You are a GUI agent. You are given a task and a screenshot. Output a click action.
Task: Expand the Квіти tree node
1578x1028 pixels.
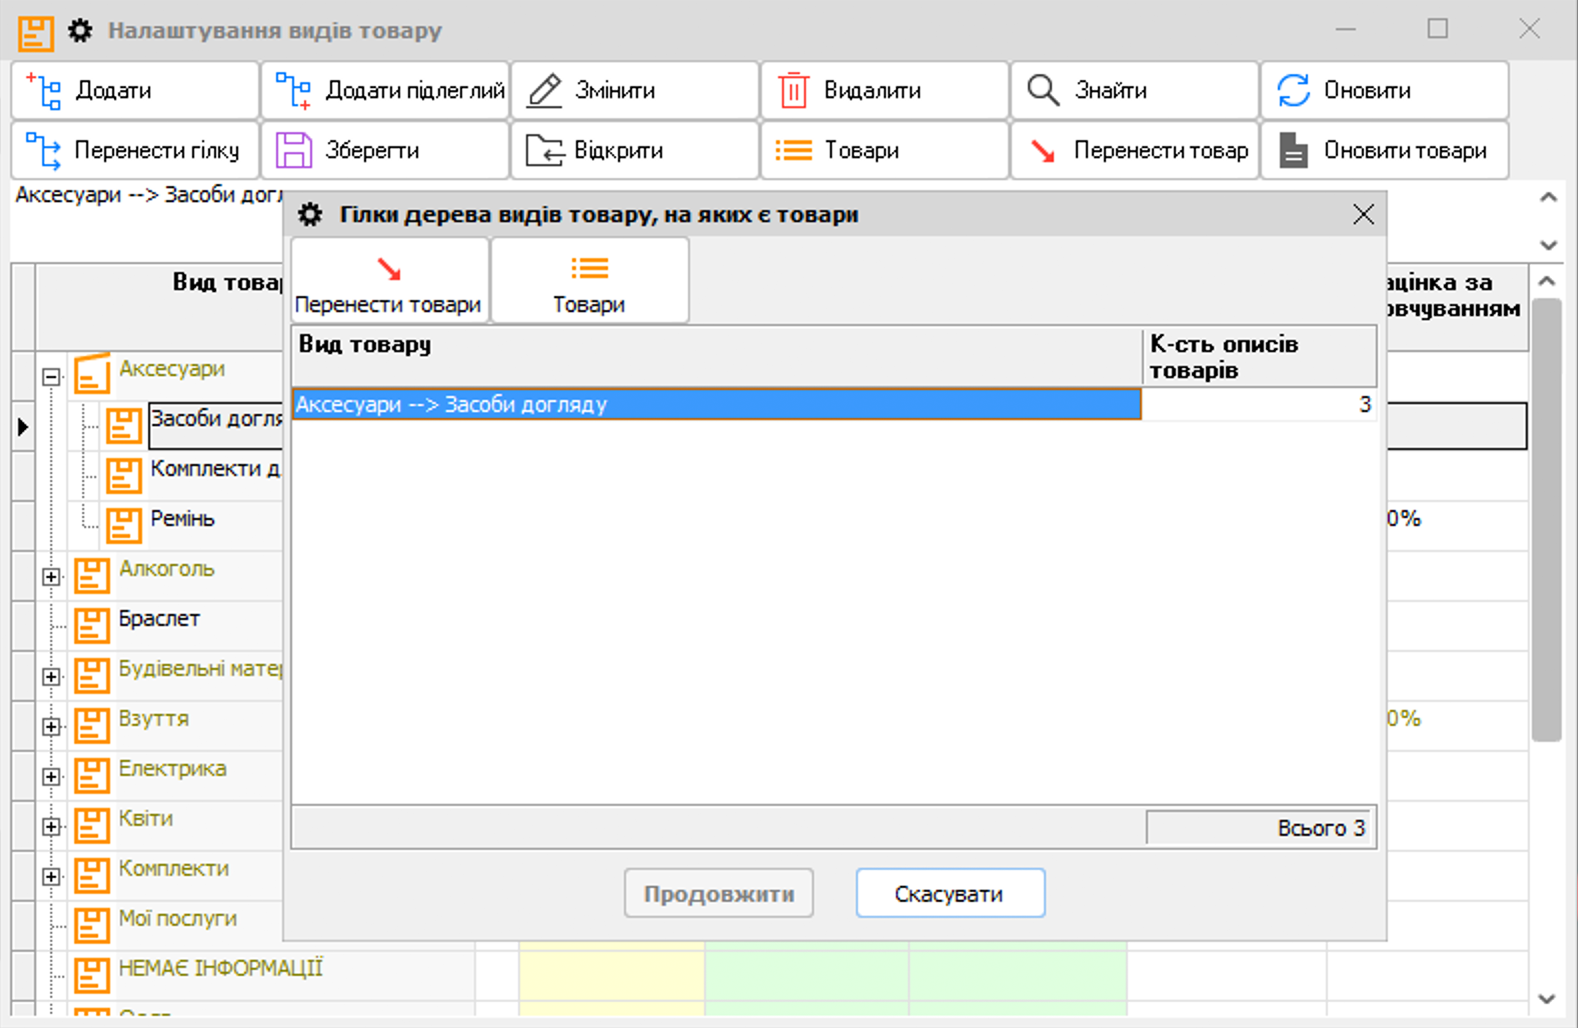[51, 827]
